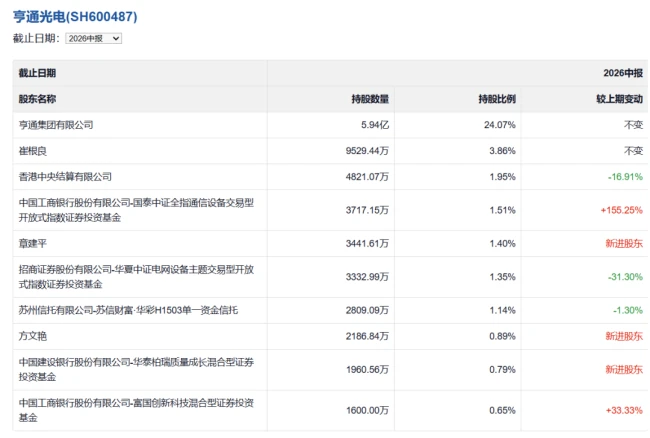Viewport: 650px width, 438px height.
Task: Select the holding amount 3717.15万
Action: coord(367,210)
